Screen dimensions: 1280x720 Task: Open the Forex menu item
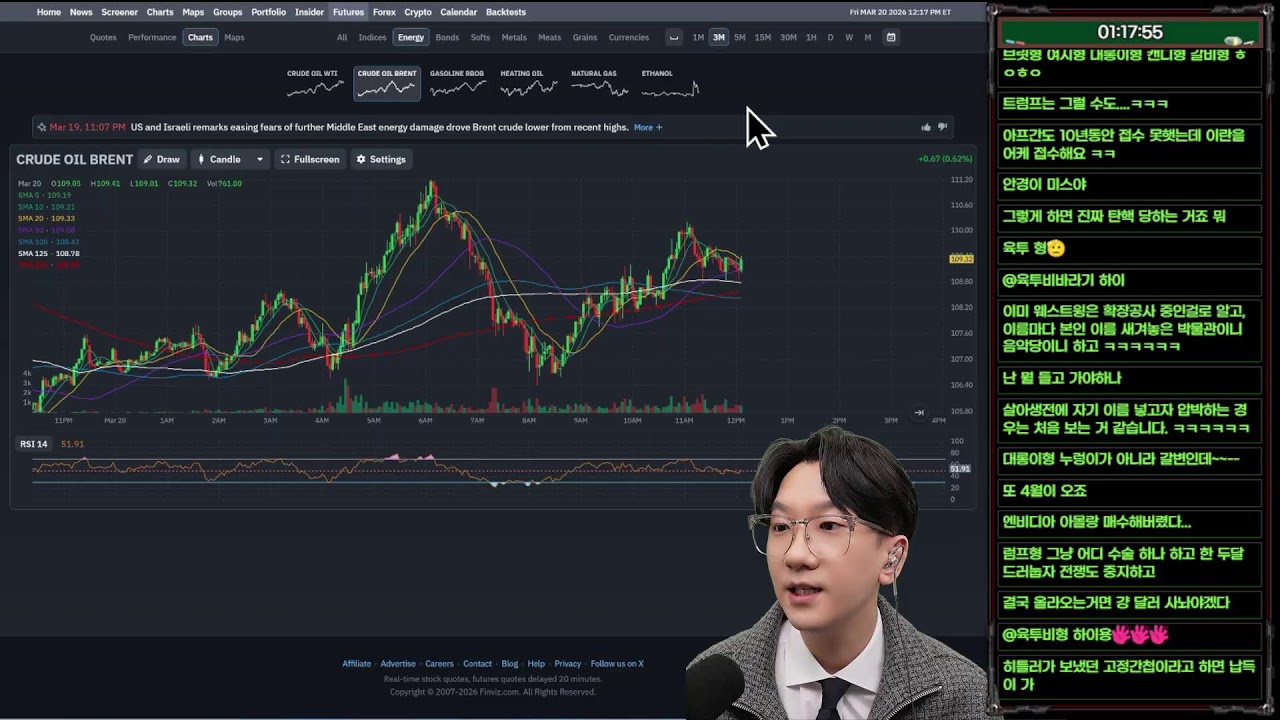(384, 12)
